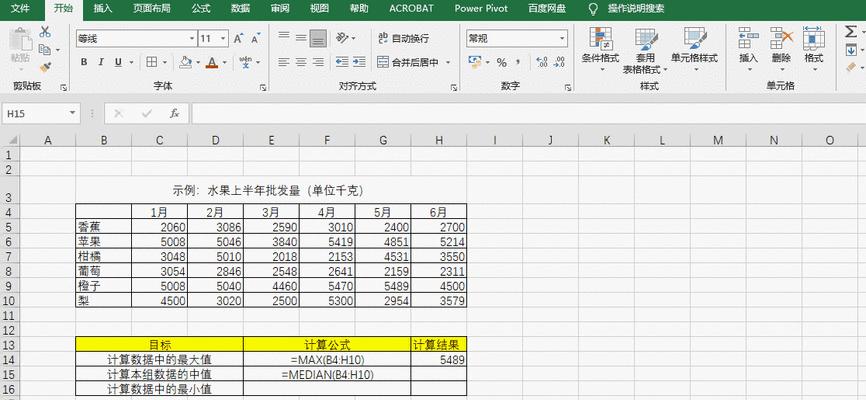Click the decrease decimal icon

(559, 62)
